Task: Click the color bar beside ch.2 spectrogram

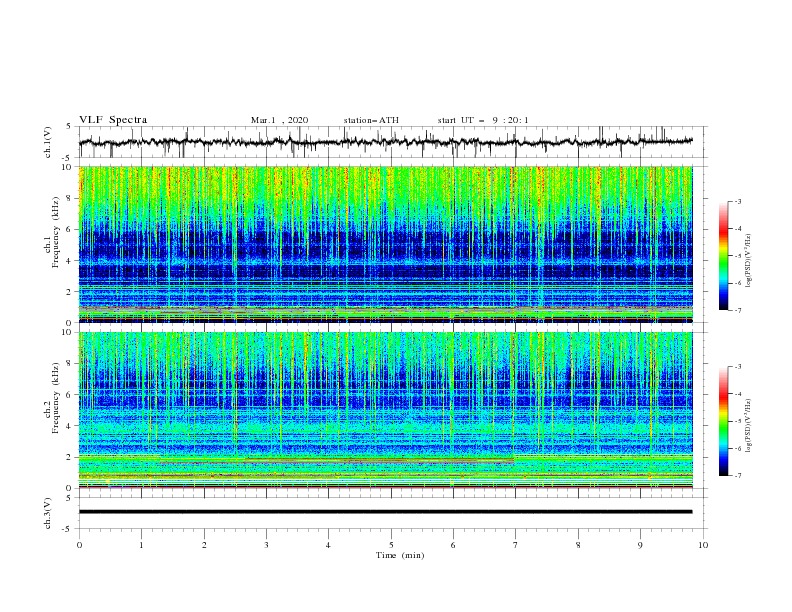Action: coord(723,421)
